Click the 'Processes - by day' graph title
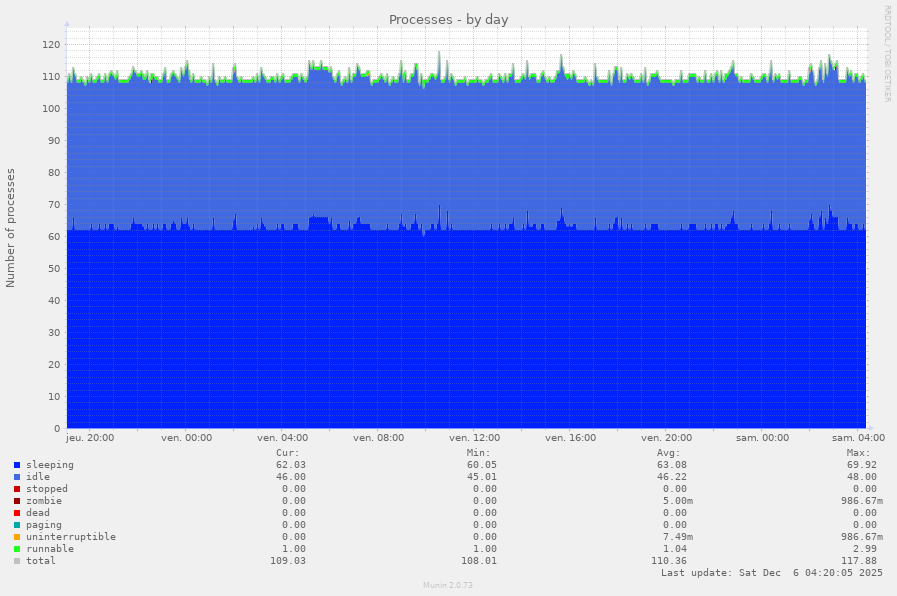 pyautogui.click(x=448, y=20)
